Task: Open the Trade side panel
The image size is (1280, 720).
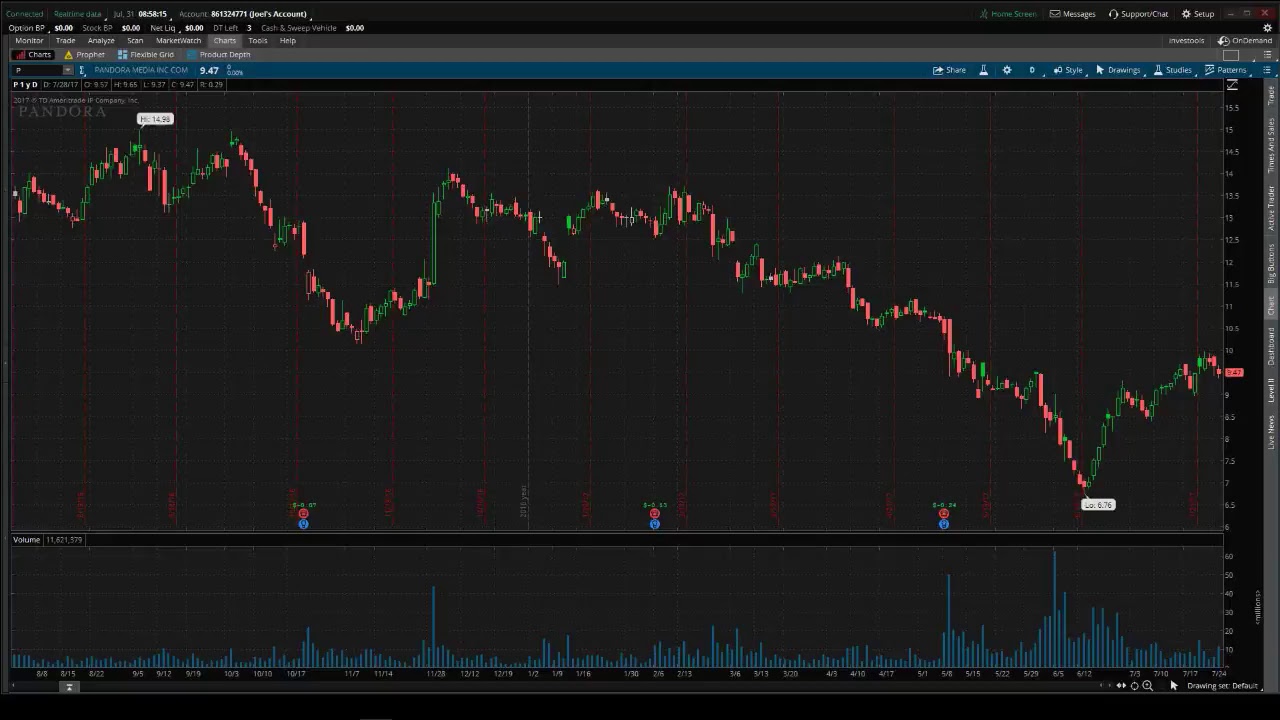Action: coord(1271,93)
